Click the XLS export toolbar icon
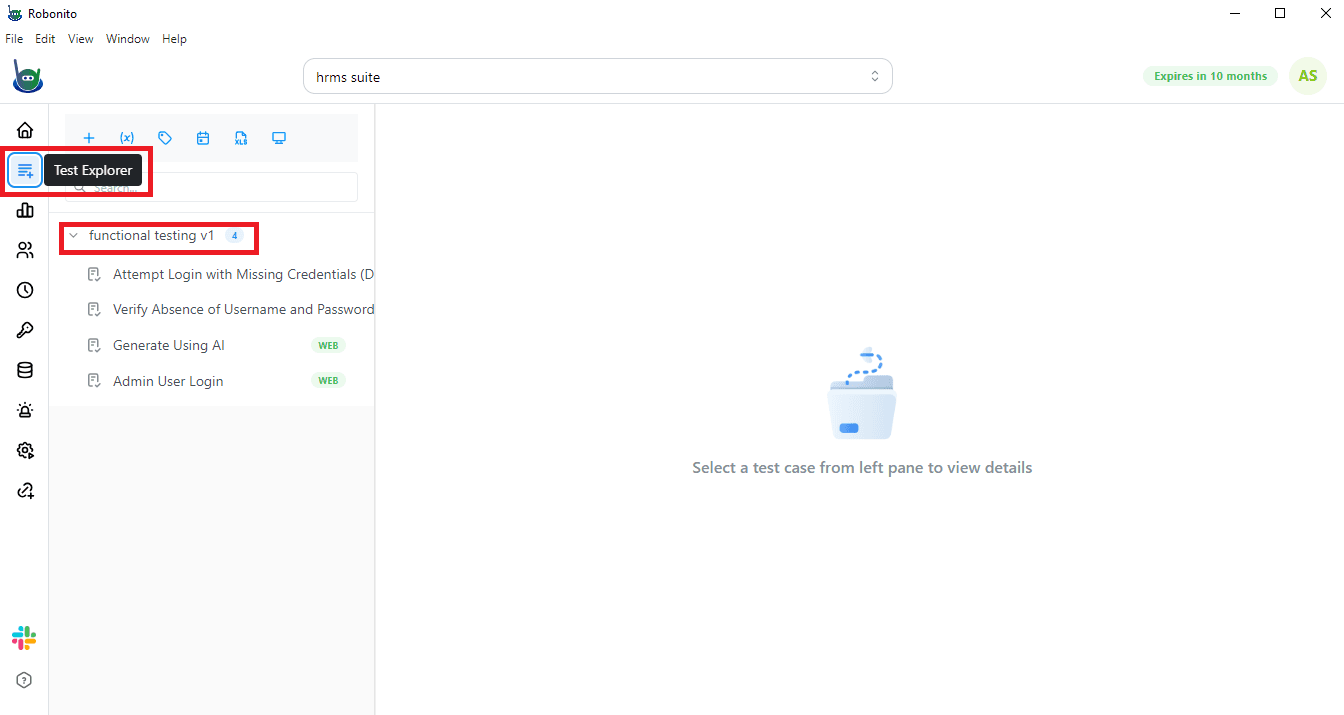1344x715 pixels. (241, 138)
